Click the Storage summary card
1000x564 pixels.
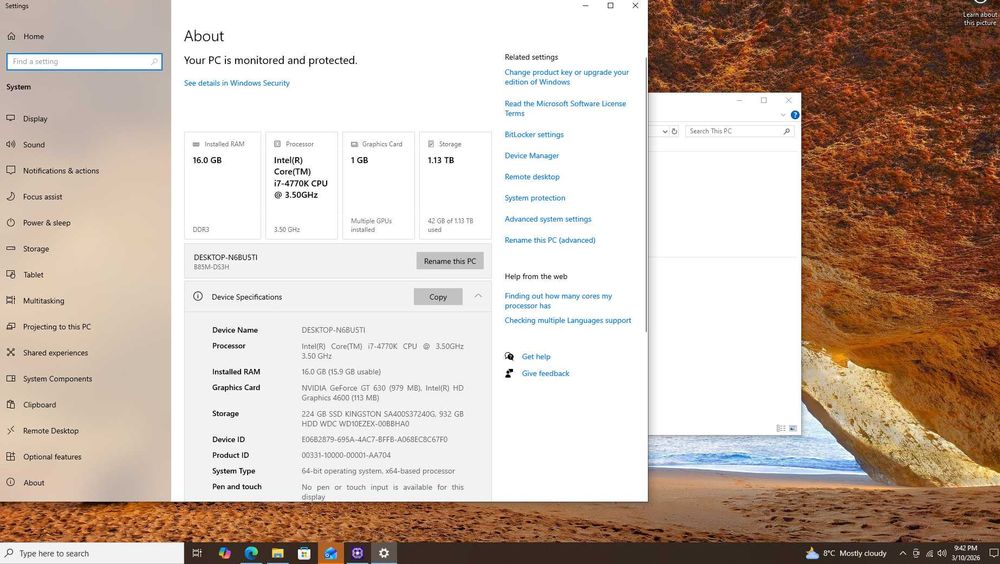(455, 185)
